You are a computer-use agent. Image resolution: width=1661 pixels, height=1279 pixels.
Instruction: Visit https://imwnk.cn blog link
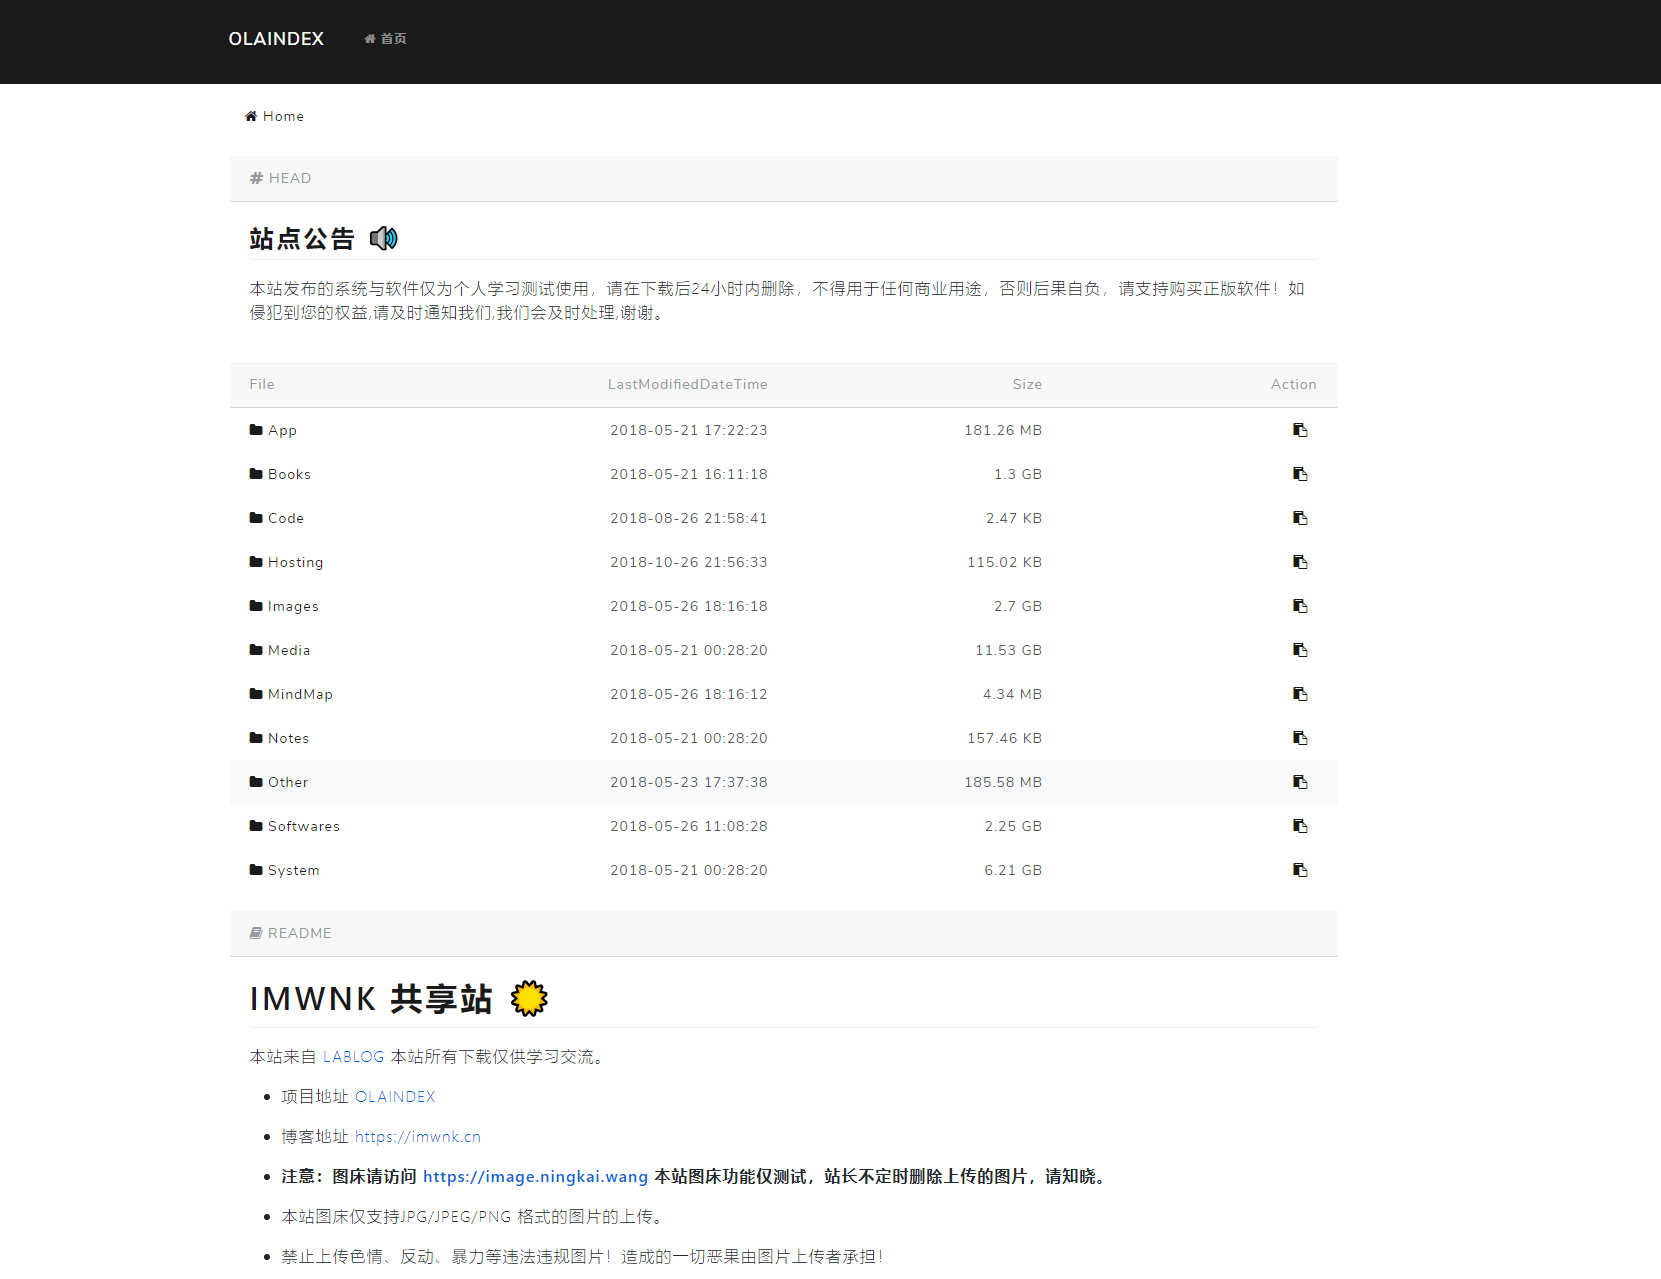(x=418, y=1137)
